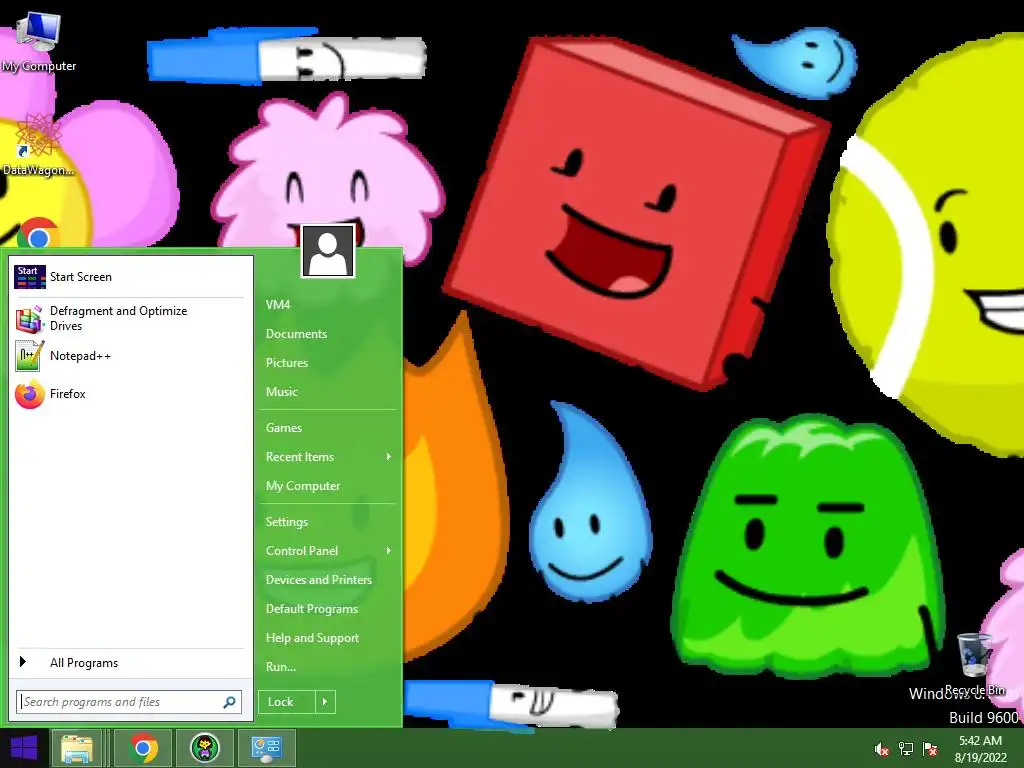Select the Start Screen entry text
The width and height of the screenshot is (1024, 768).
tap(81, 277)
